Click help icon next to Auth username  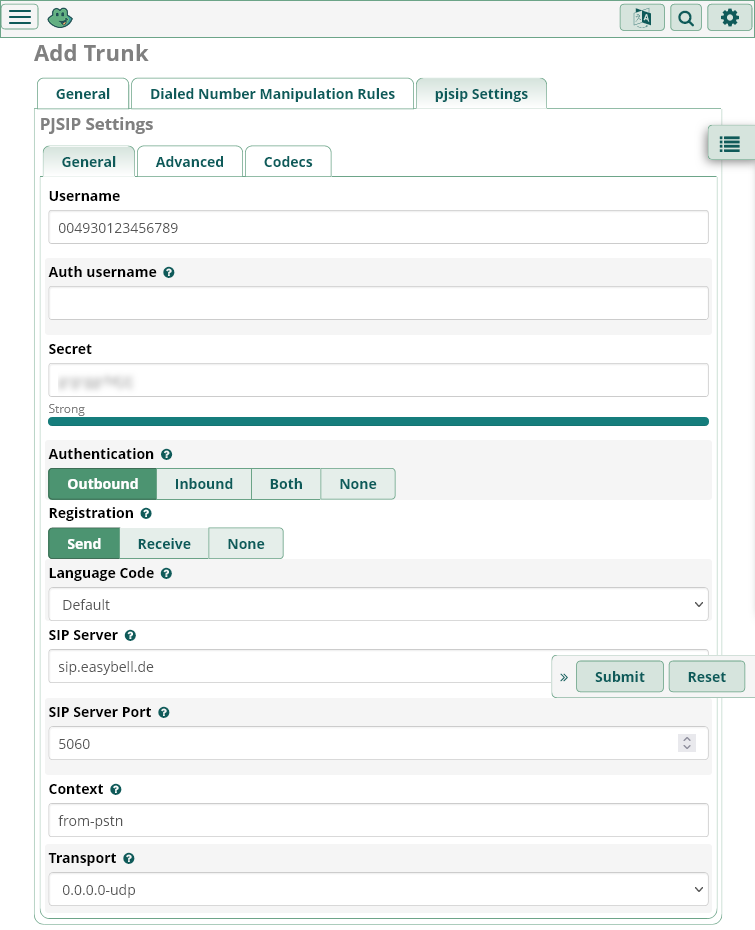click(169, 272)
